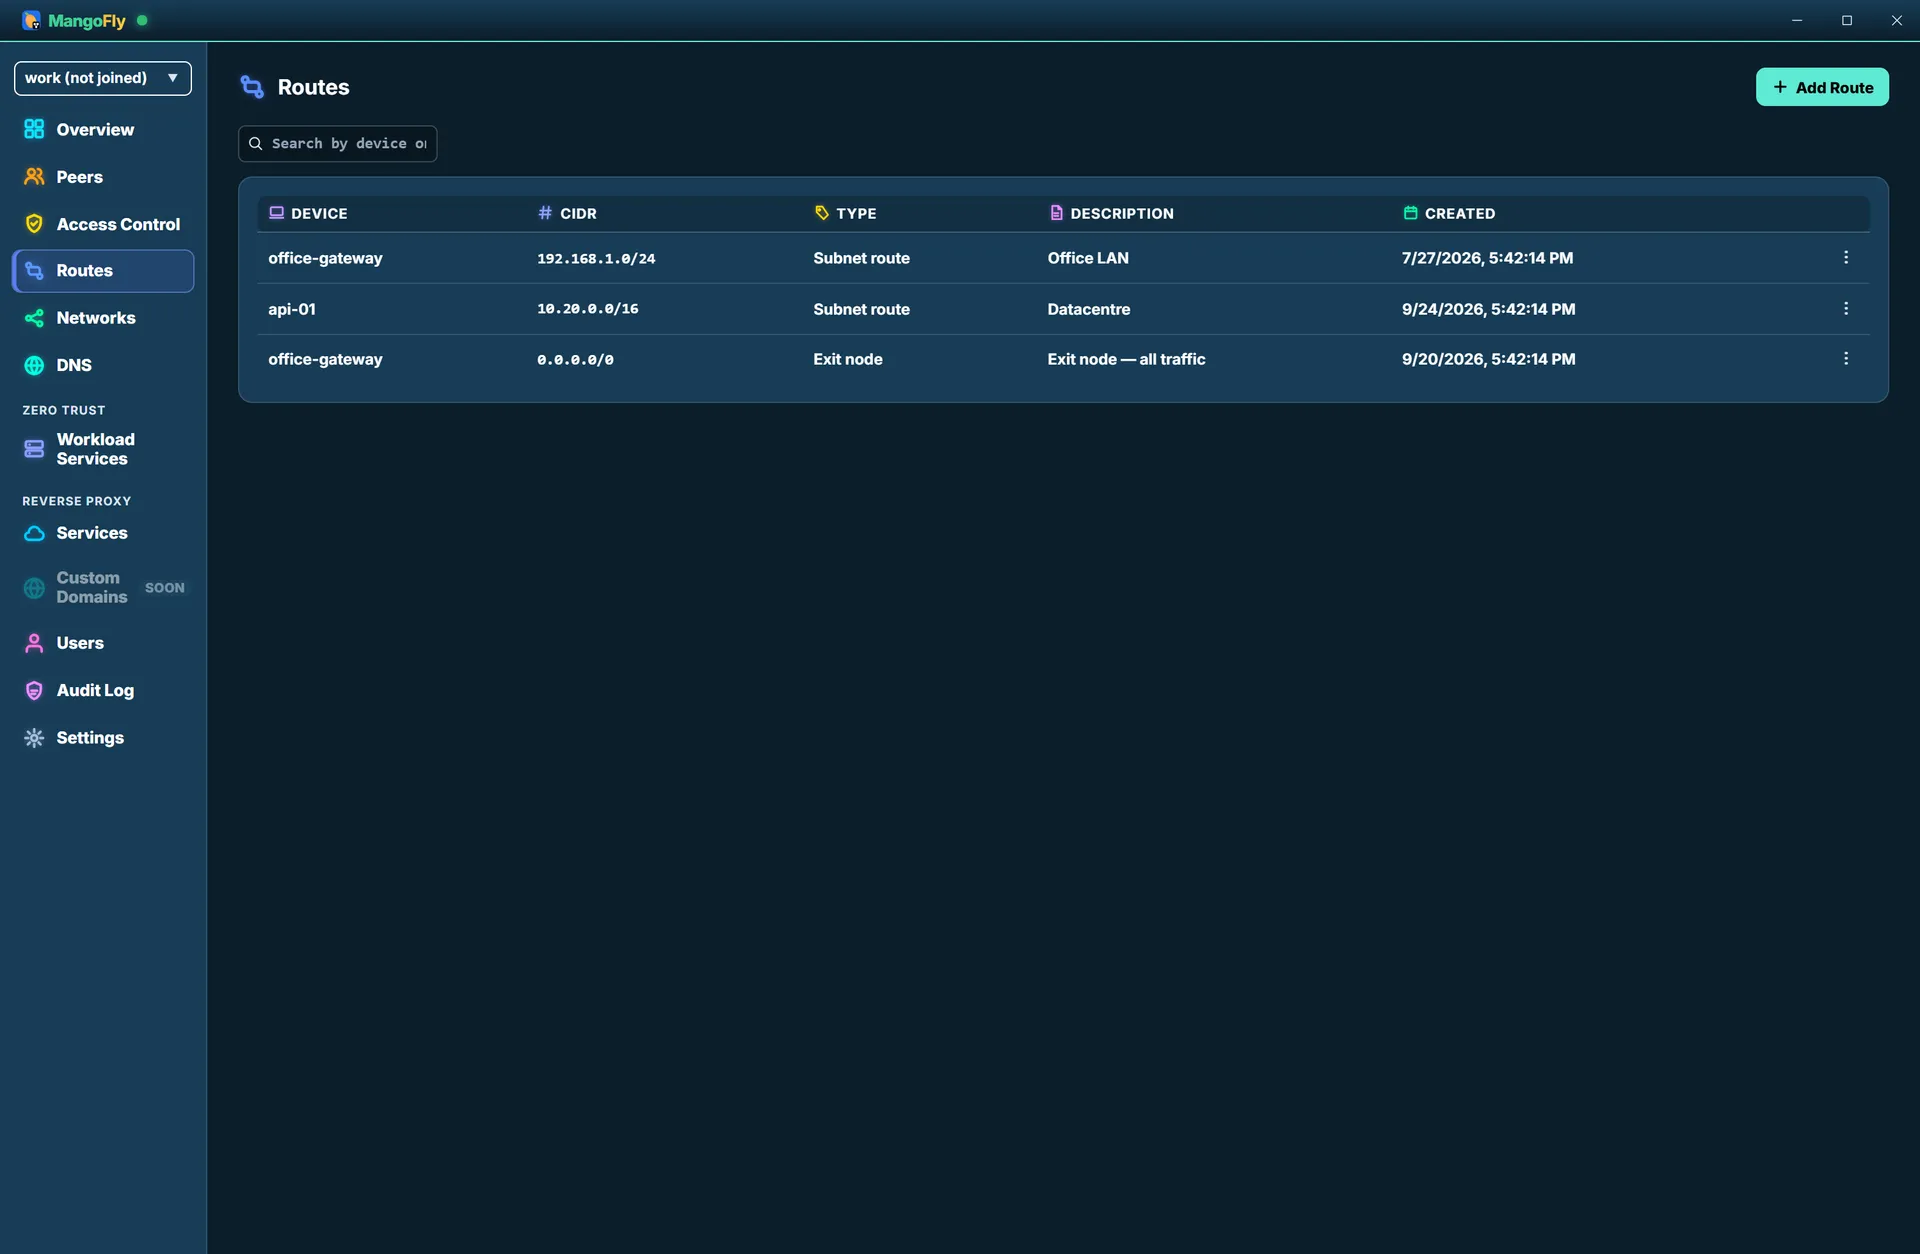Screen dimensions: 1920x1254
Task: Click the Add Route button
Action: [1822, 87]
